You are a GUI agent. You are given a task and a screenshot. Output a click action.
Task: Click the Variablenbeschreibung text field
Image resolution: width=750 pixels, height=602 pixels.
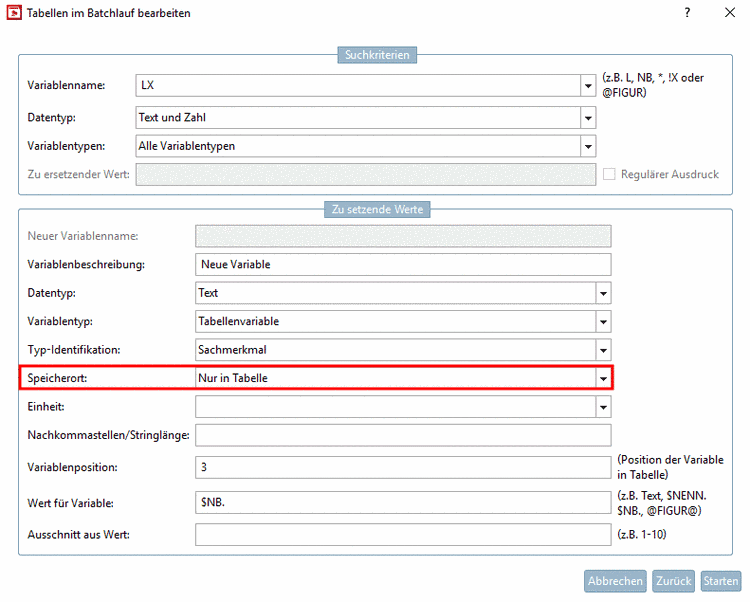point(402,265)
